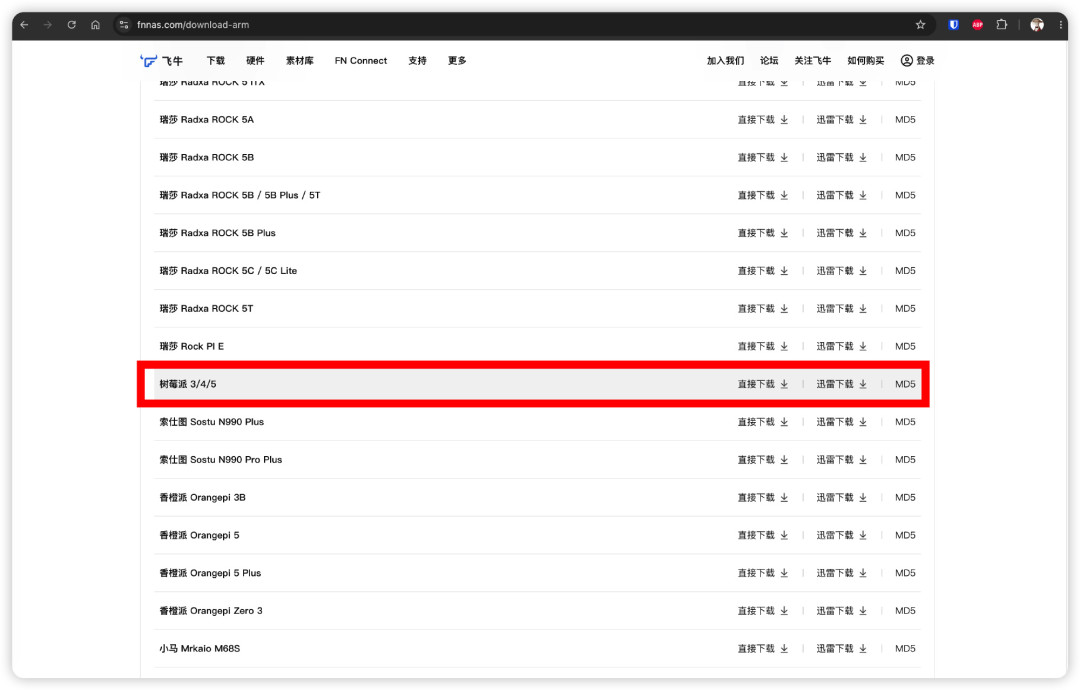
Task: Open the Bitwarden shield extension
Action: (953, 25)
